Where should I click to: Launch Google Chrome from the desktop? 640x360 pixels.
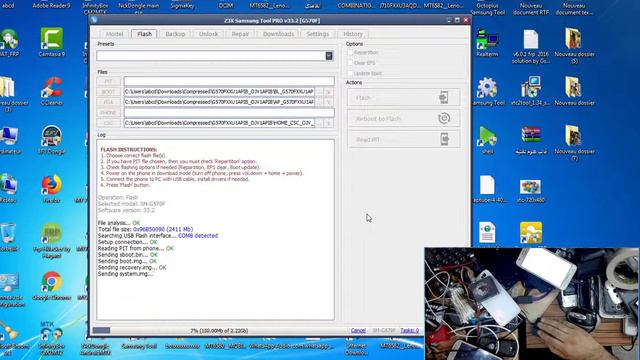point(51,286)
